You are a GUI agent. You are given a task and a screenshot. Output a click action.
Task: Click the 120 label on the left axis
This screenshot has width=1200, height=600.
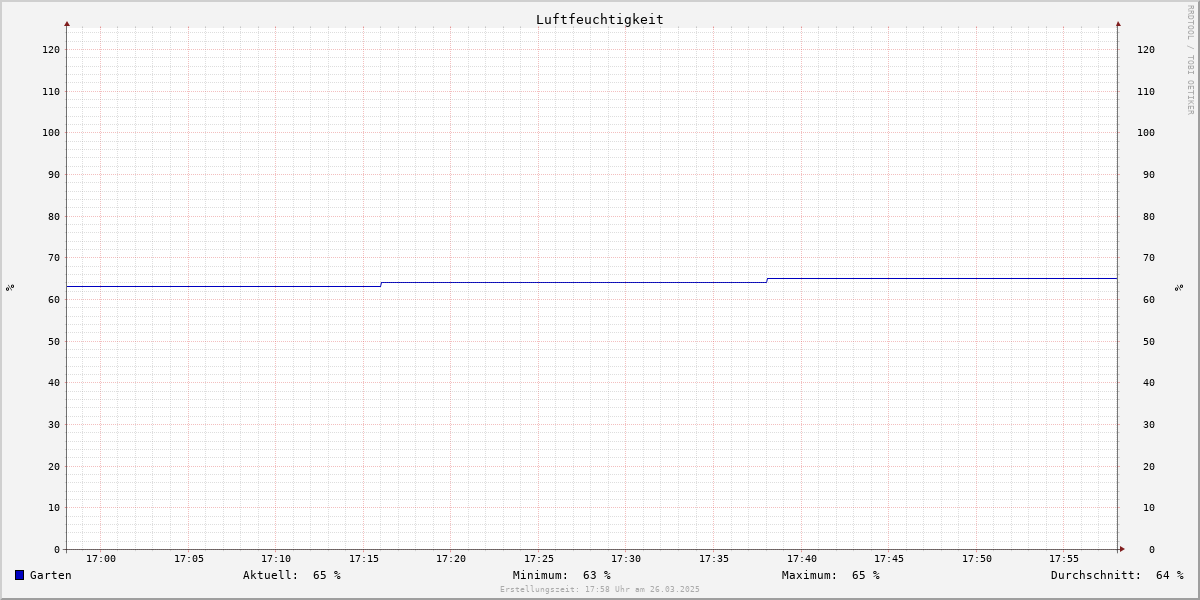pos(51,50)
